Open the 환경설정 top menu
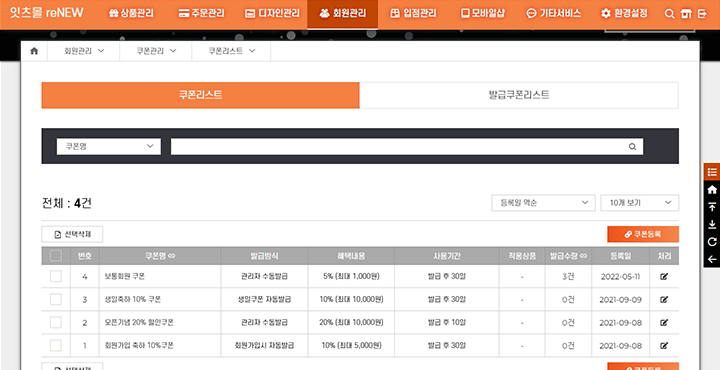 pos(624,14)
